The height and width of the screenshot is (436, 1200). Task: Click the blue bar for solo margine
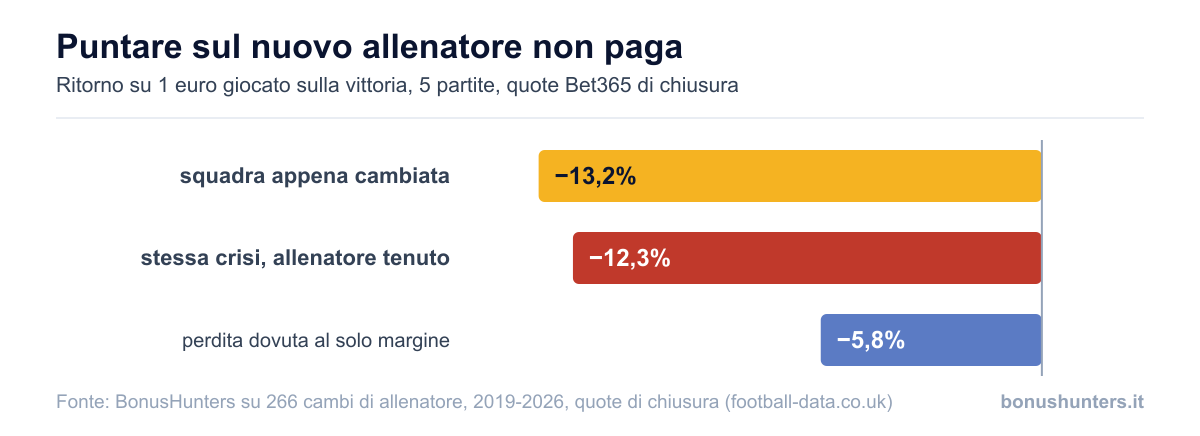[931, 340]
